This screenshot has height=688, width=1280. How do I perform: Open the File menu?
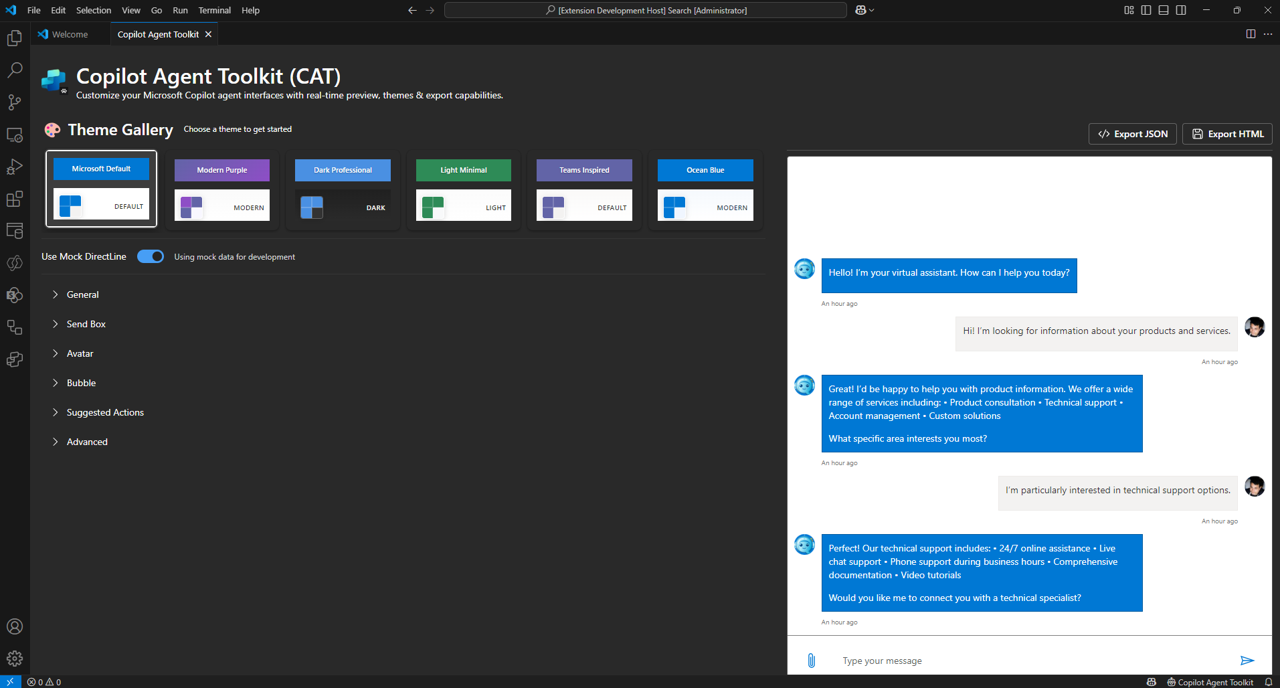(x=33, y=10)
